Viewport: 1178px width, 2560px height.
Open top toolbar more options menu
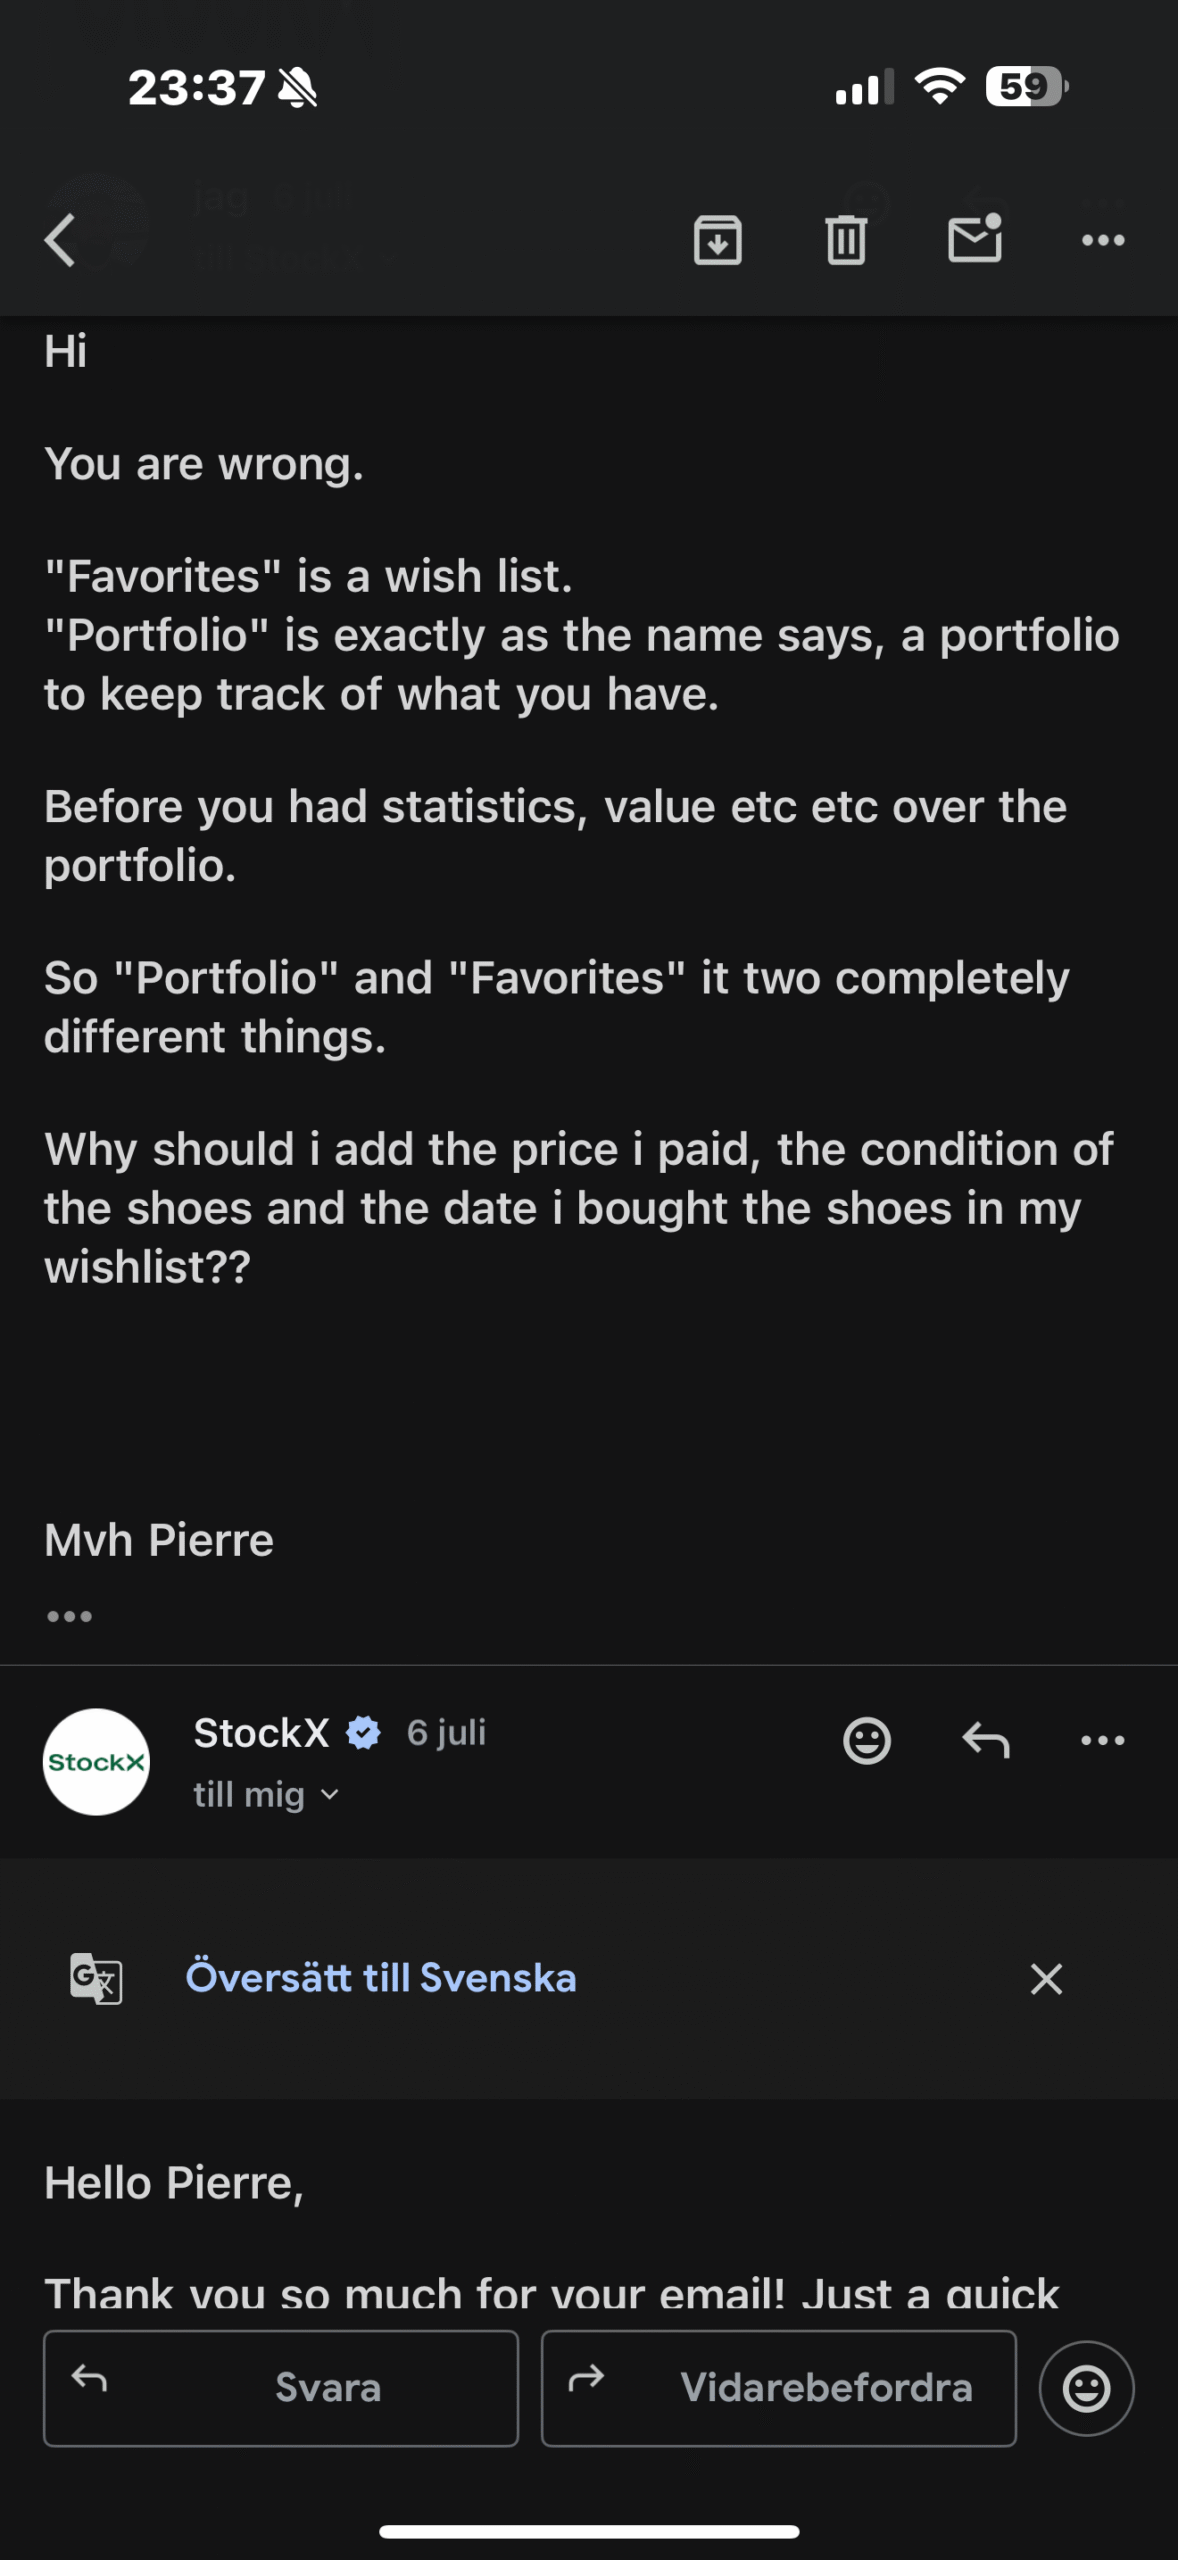(x=1103, y=240)
